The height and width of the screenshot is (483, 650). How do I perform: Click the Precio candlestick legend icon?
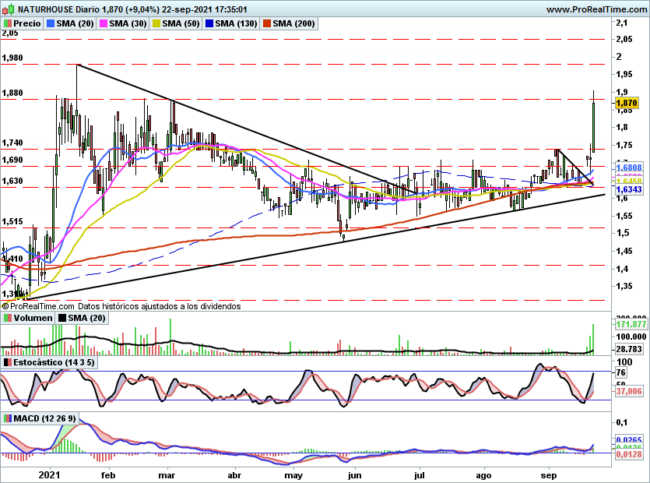(x=7, y=24)
